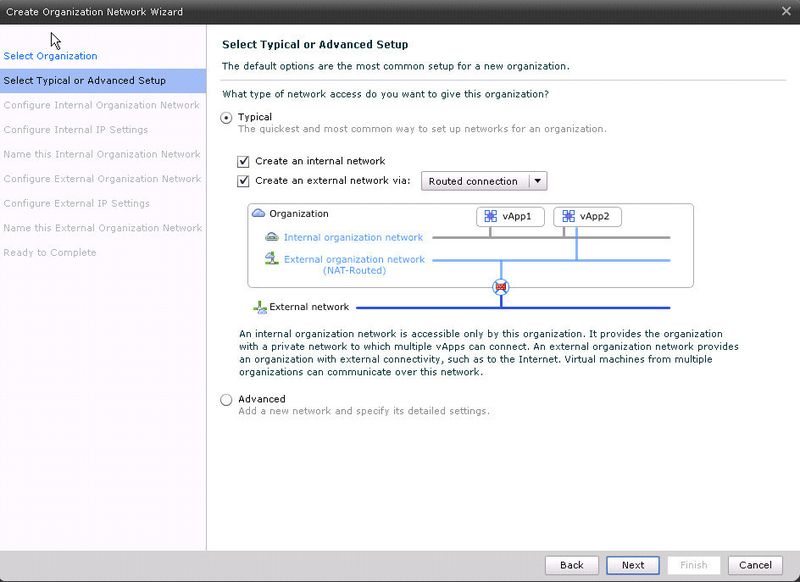Close the wizard with the X button
Screen dimensions: 800x582
pyautogui.click(x=786, y=11)
